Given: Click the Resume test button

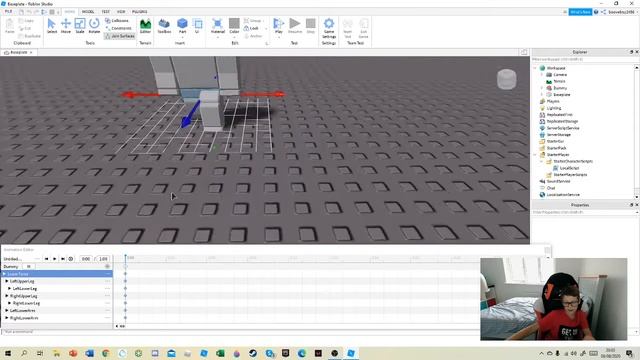Looking at the screenshot, I should [295, 26].
